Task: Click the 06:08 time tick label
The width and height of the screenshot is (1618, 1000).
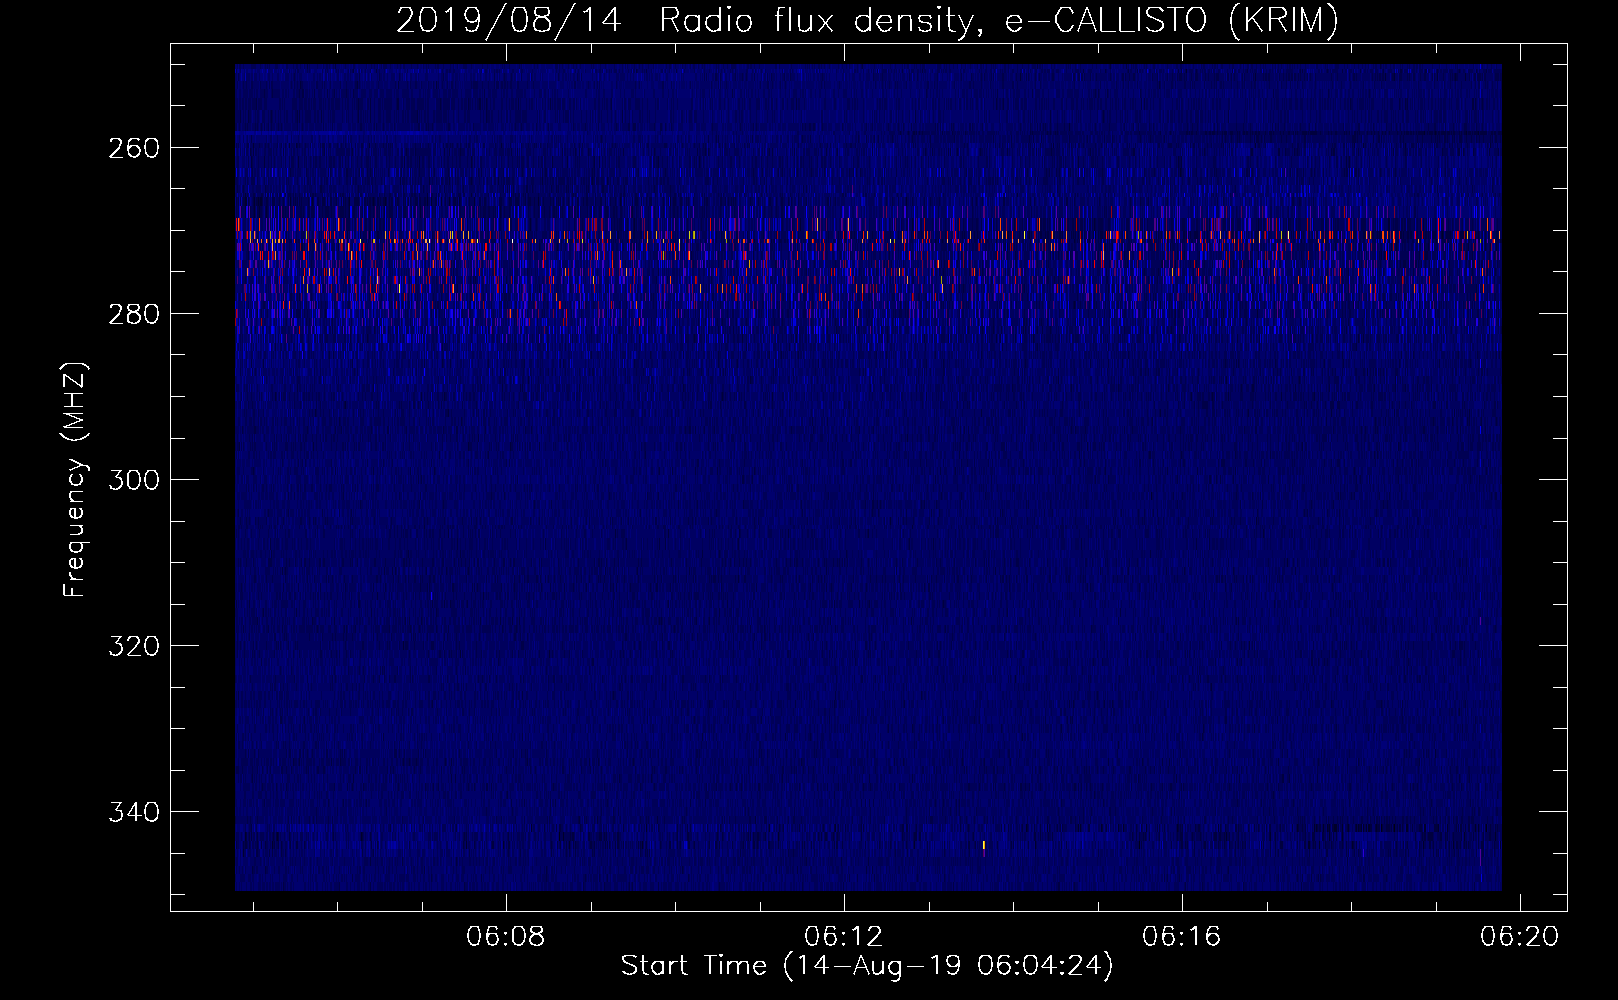Action: [x=506, y=937]
